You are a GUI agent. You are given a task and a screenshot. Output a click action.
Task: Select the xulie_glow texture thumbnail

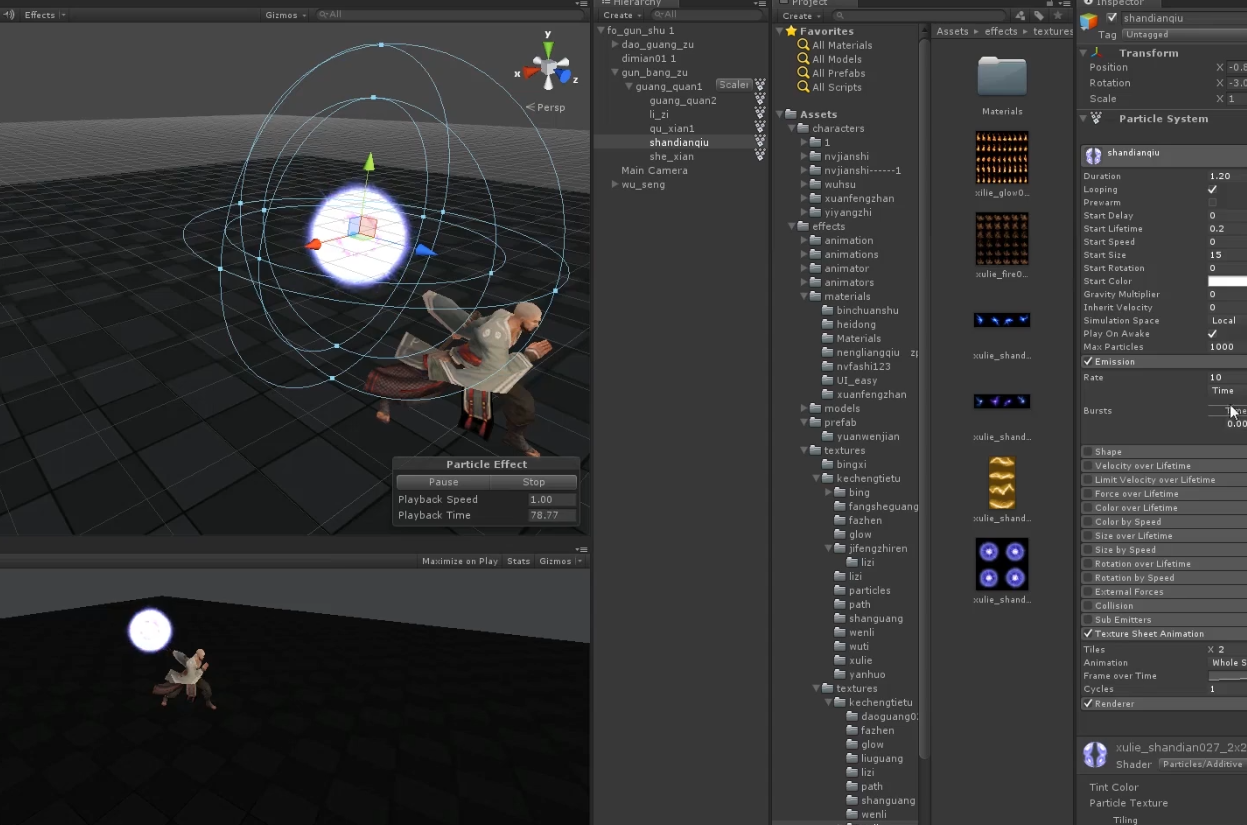pyautogui.click(x=1002, y=157)
